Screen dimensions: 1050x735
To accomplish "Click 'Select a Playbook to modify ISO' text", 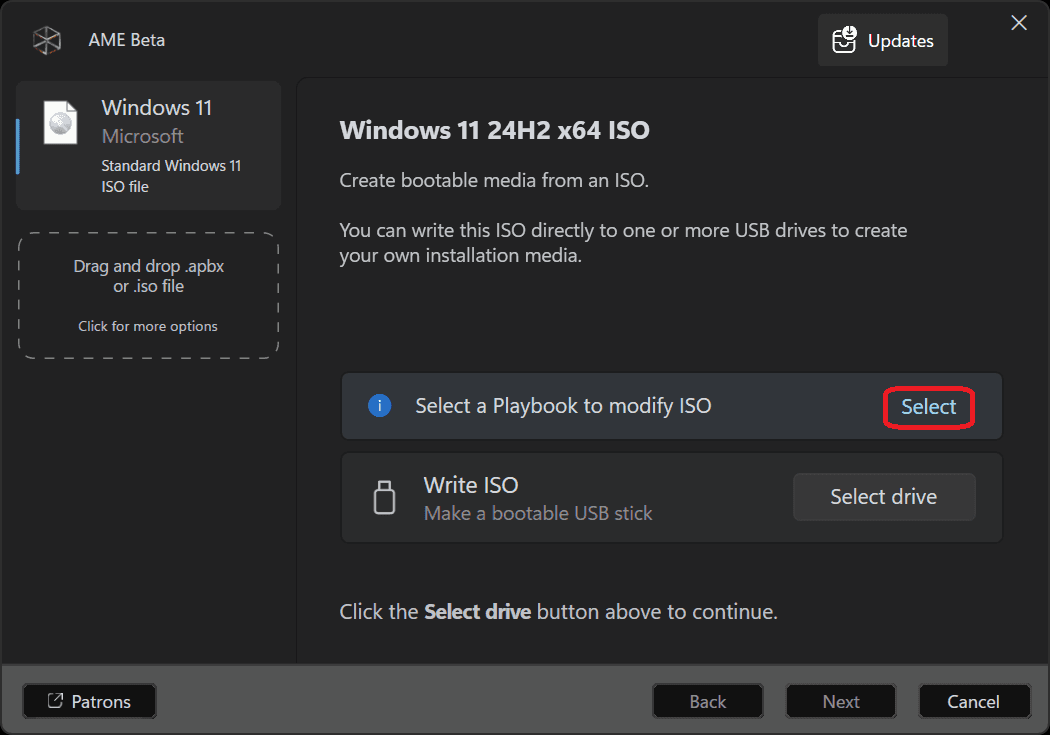I will [563, 406].
